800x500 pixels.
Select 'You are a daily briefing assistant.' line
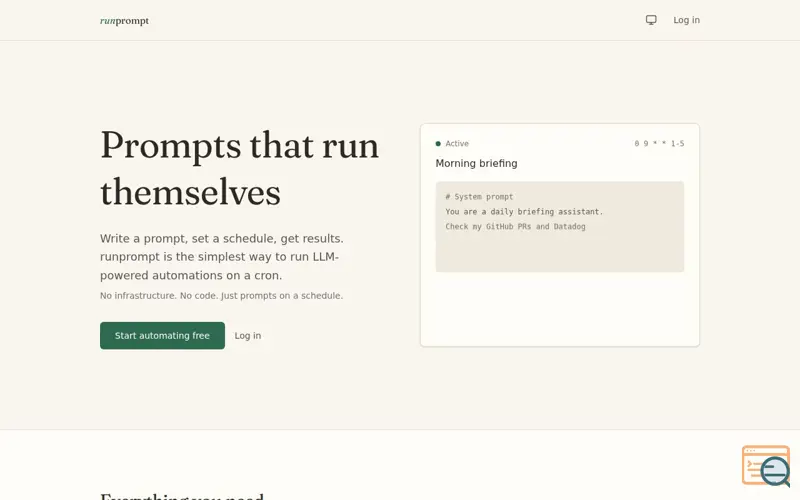[524, 211]
